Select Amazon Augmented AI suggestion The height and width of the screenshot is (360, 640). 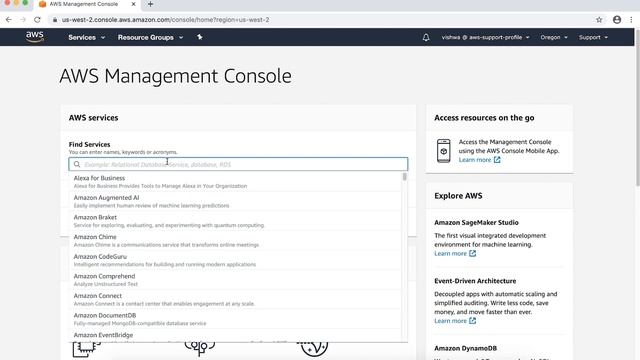pos(235,201)
